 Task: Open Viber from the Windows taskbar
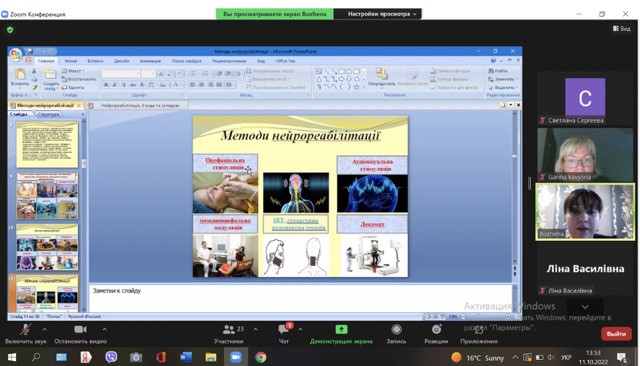click(x=111, y=357)
